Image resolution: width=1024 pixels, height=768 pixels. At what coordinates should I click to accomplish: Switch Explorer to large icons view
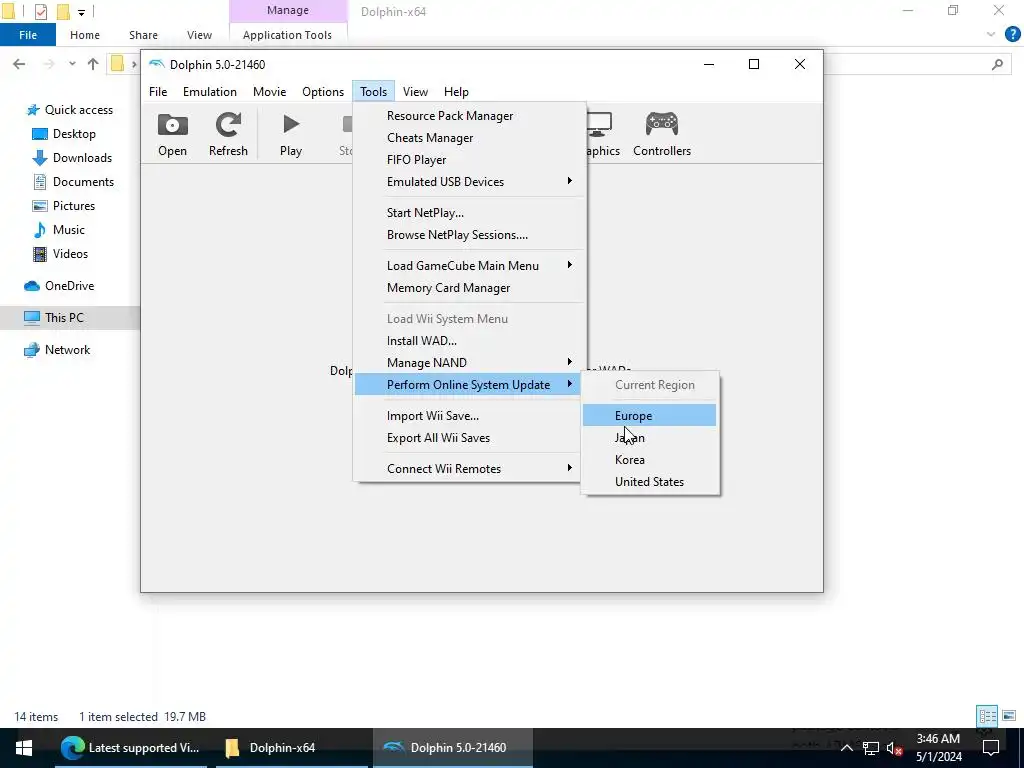click(x=1009, y=716)
